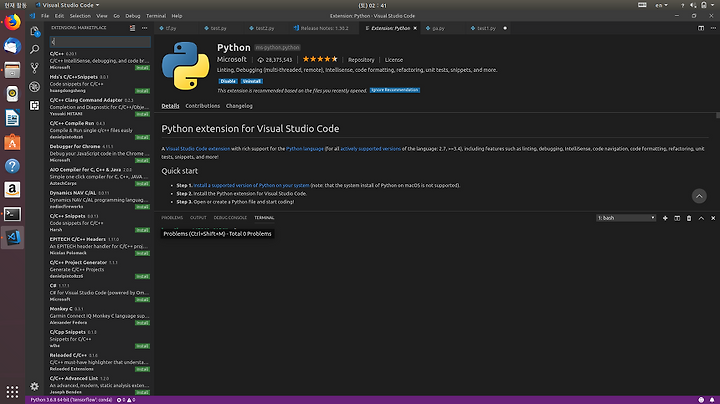The height and width of the screenshot is (404, 720).
Task: Open the Changelog tab
Action: [239, 106]
